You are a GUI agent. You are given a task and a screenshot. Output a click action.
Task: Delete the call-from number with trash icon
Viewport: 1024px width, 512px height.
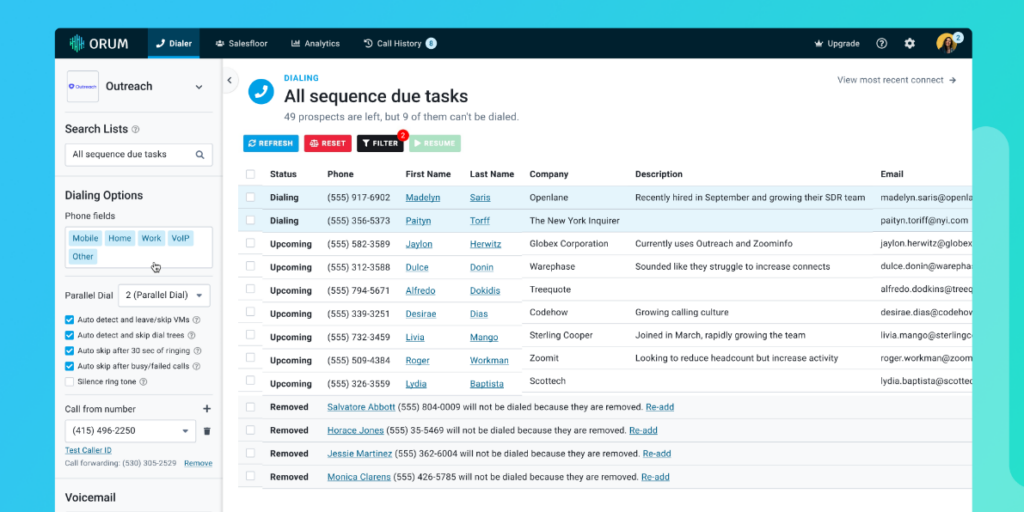pos(207,431)
